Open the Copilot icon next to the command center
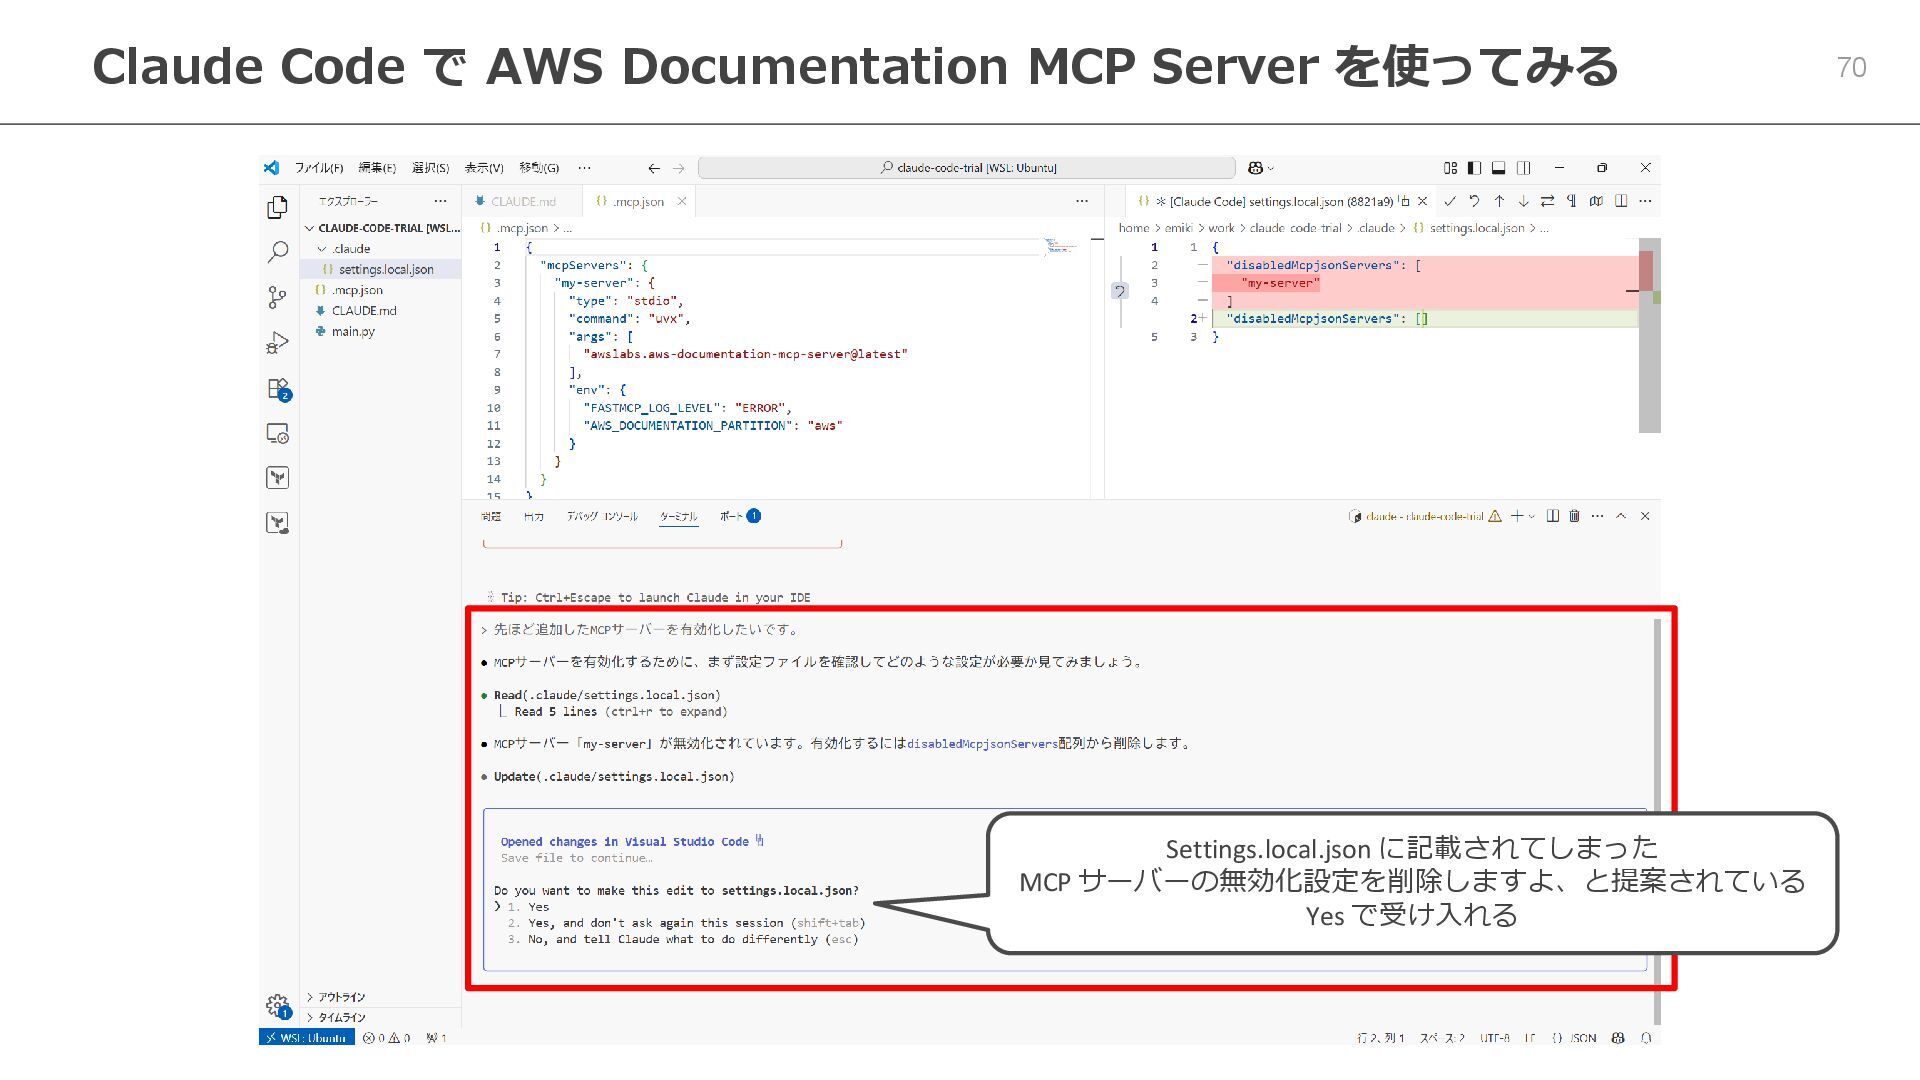 pos(1256,168)
